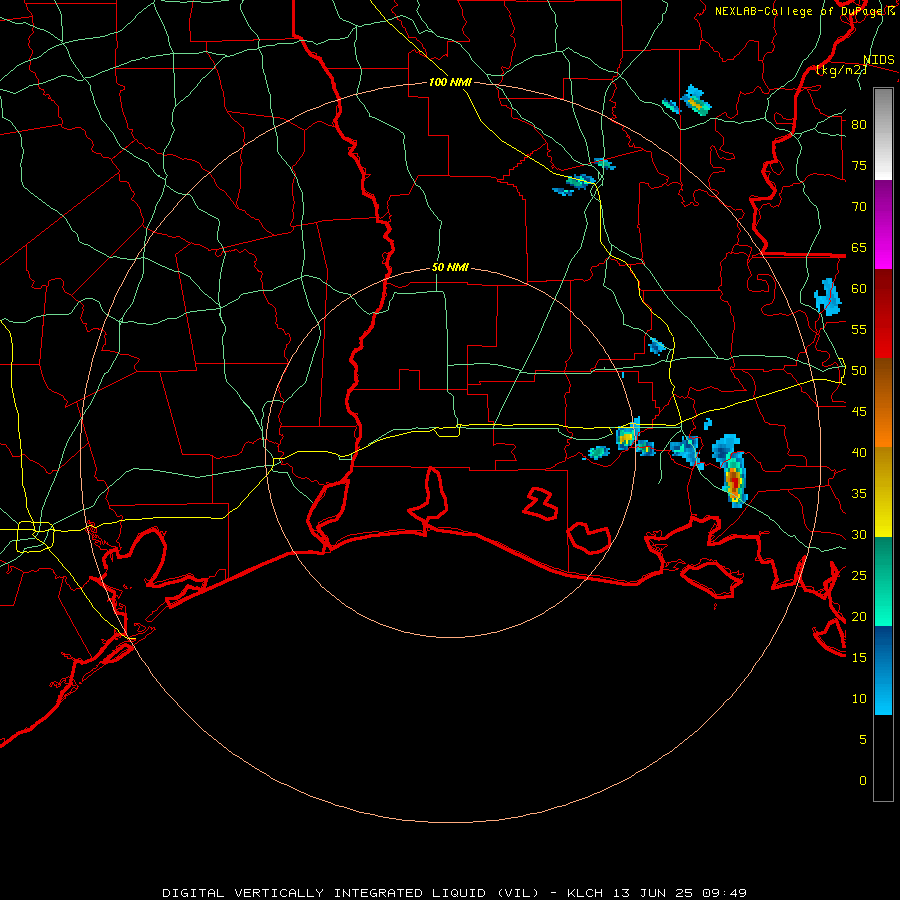The height and width of the screenshot is (900, 900).
Task: Click the yellow segment of the colorbar
Action: point(883,492)
